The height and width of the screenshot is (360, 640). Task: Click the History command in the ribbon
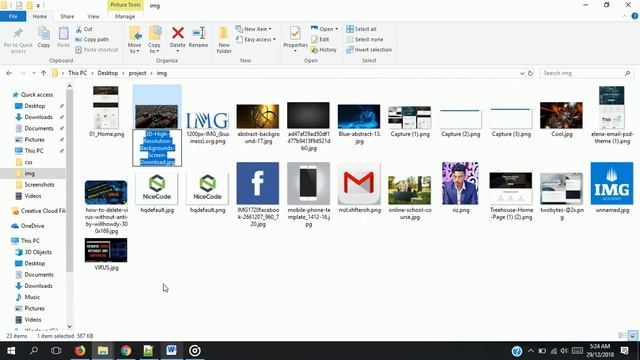point(324,50)
